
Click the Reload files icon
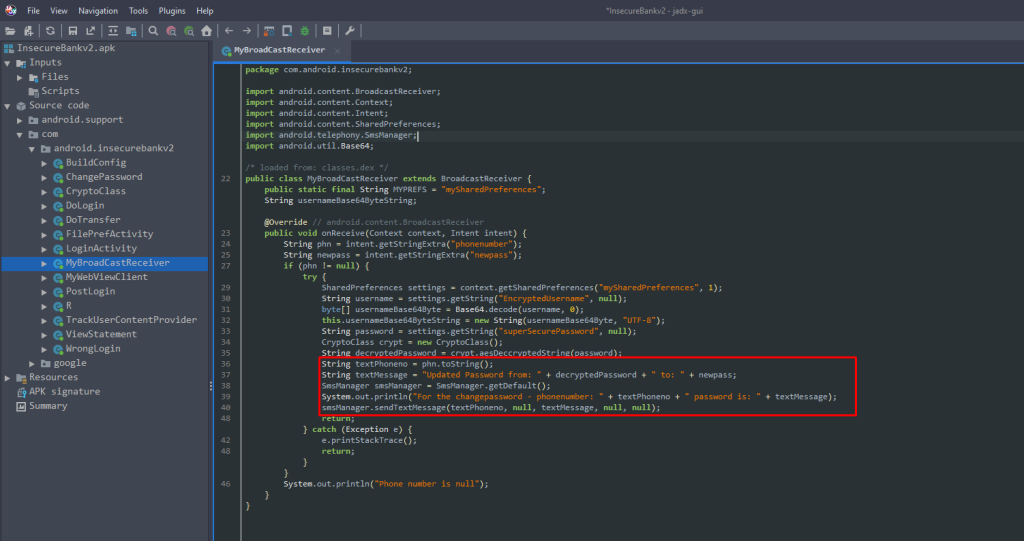click(x=50, y=31)
